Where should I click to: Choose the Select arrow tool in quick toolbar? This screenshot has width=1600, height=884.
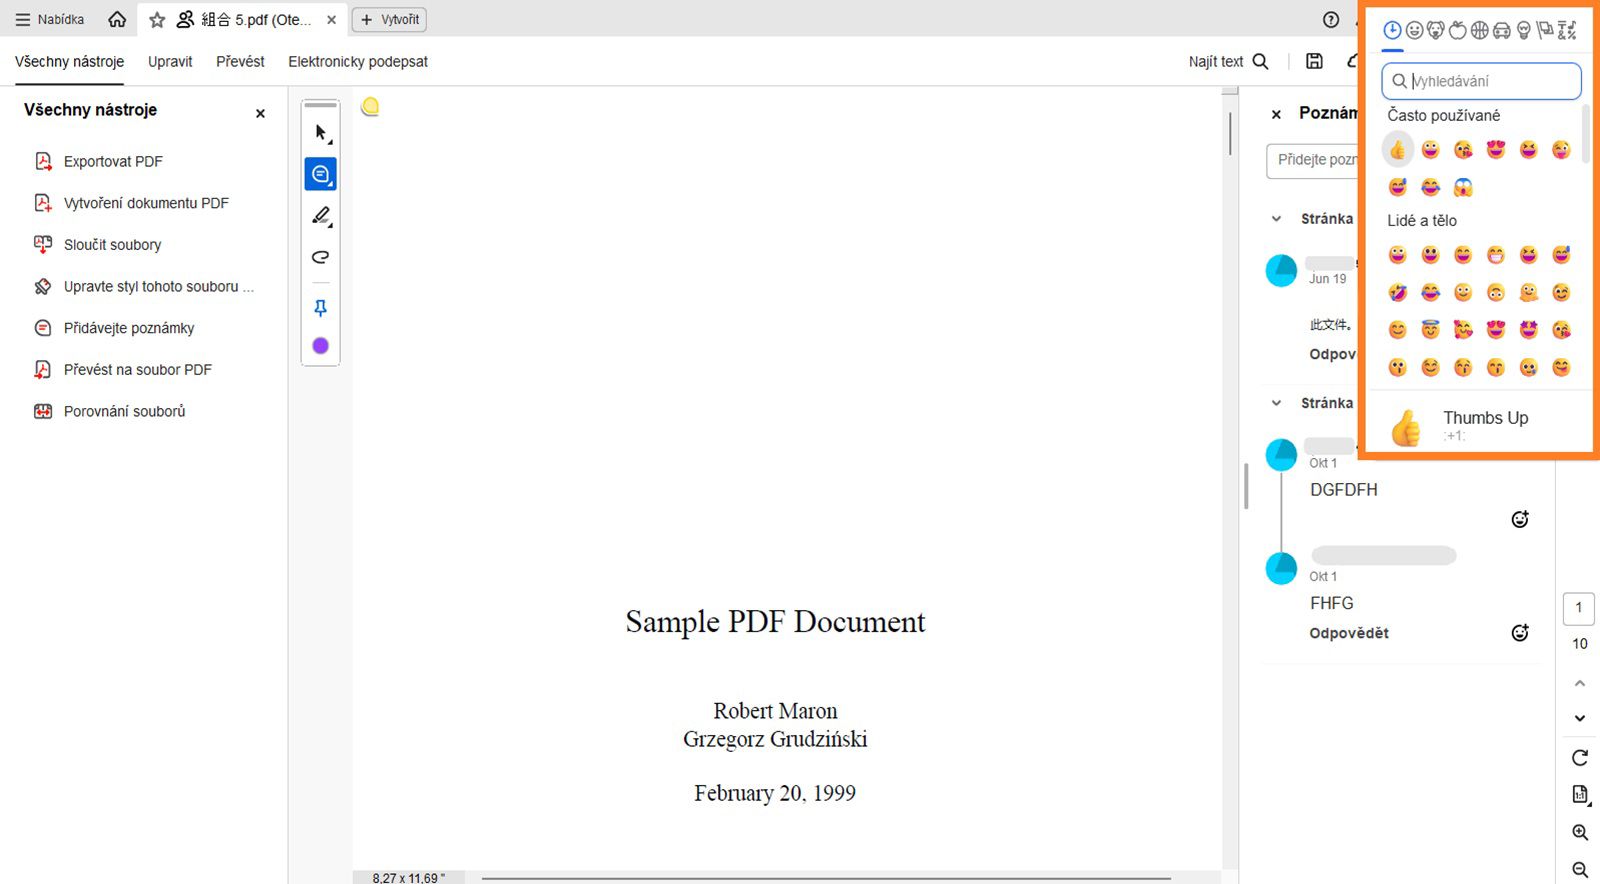click(x=320, y=133)
